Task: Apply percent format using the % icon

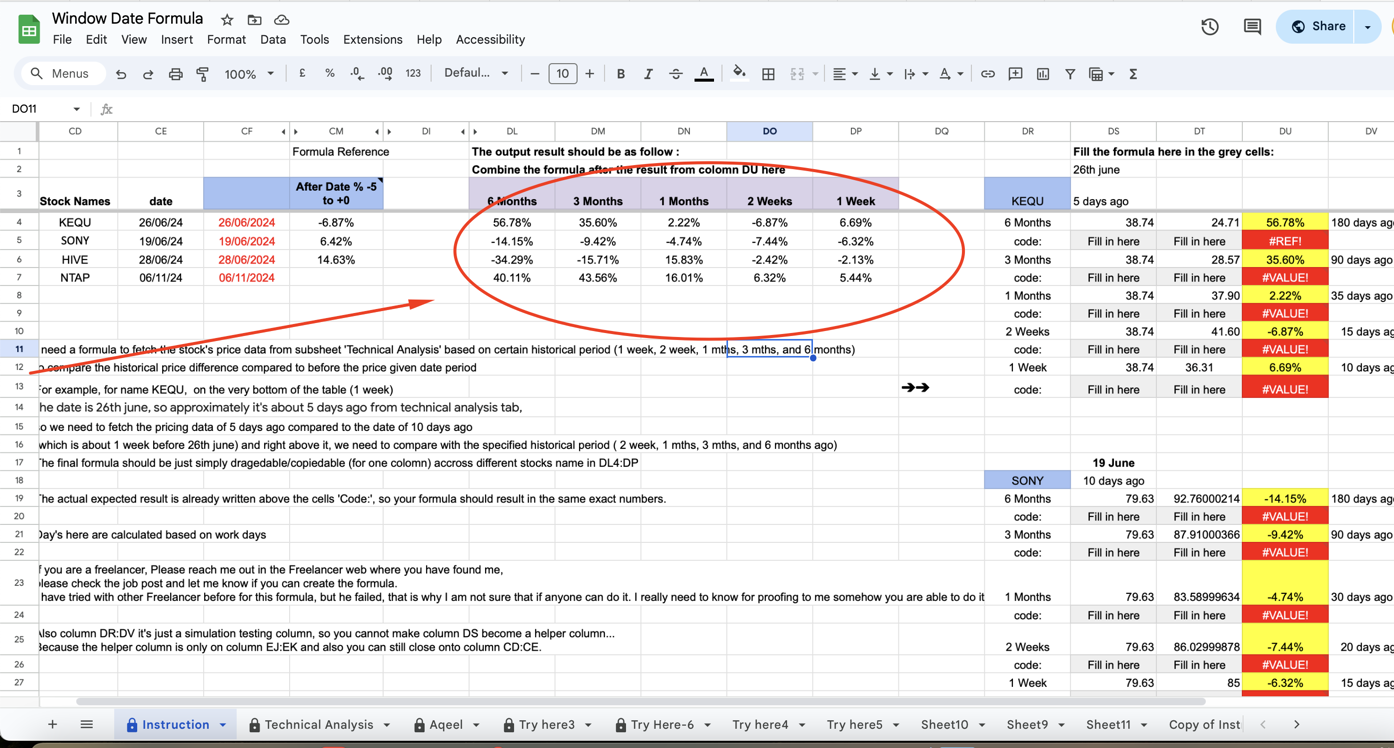Action: coord(330,74)
